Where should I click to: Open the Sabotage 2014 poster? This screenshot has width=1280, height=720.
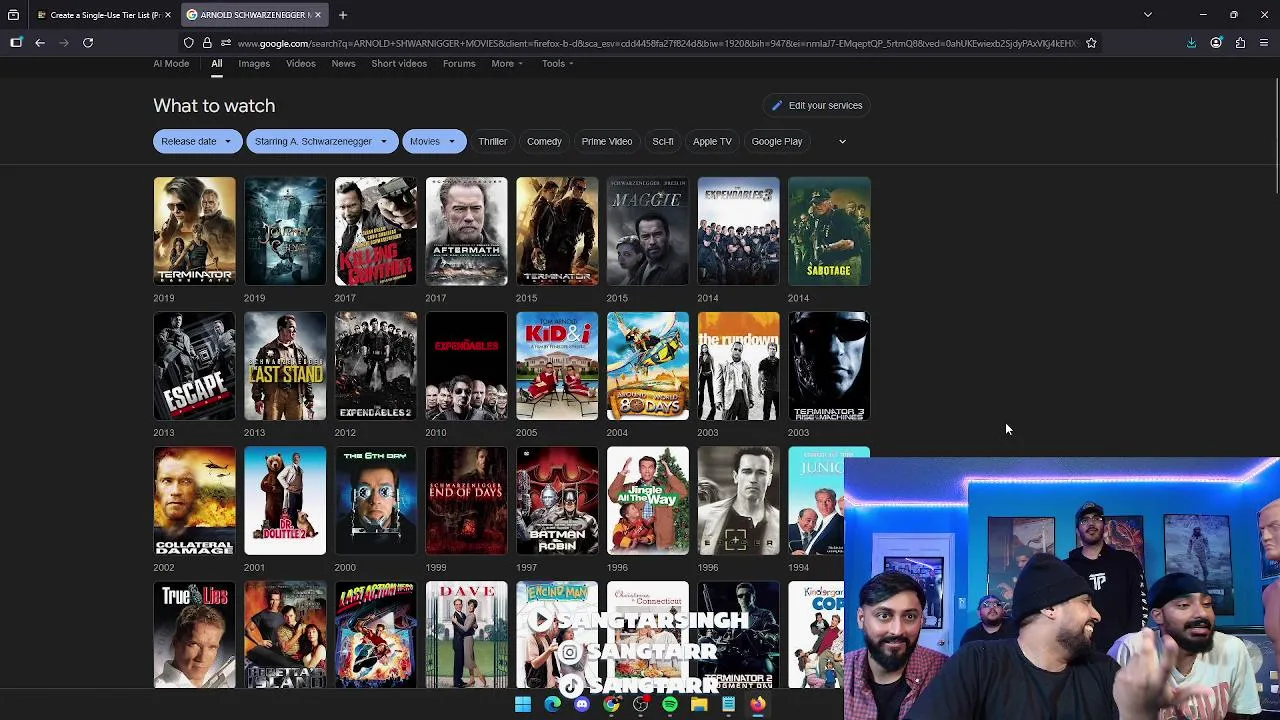tap(829, 231)
